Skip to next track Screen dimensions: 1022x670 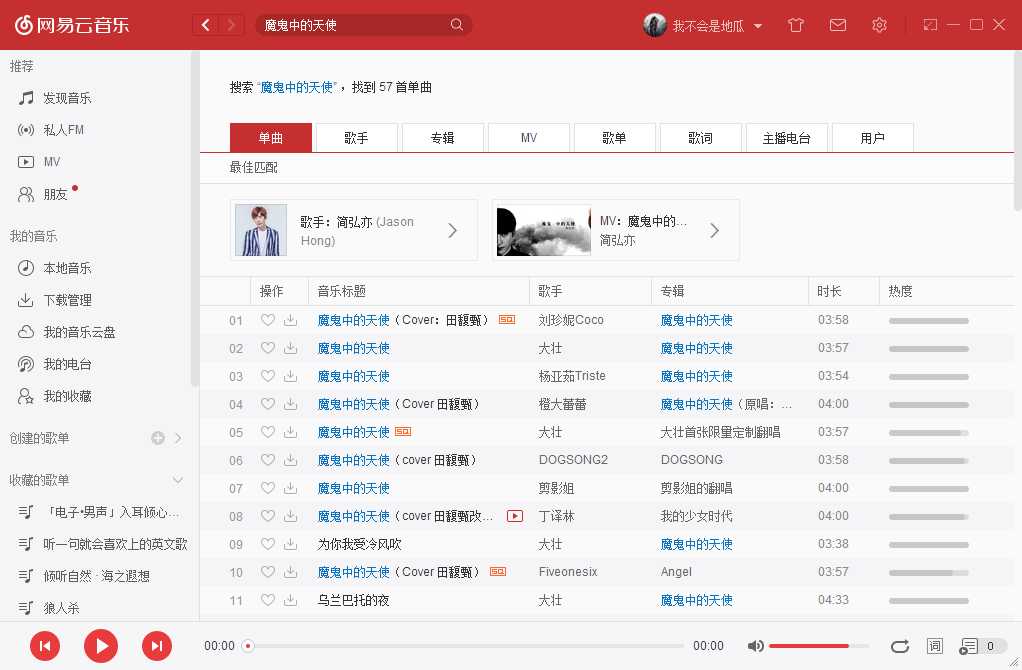(156, 646)
